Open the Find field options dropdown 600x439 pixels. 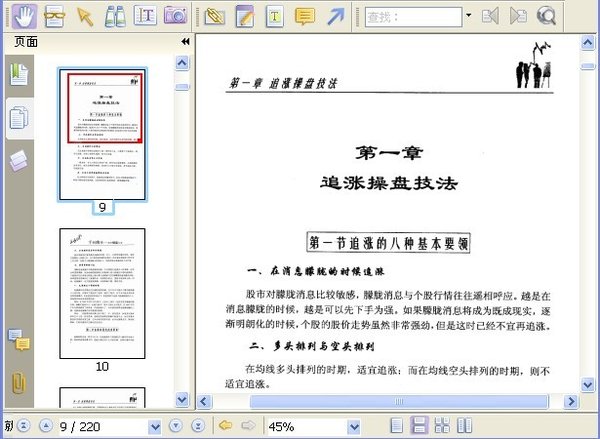click(468, 16)
